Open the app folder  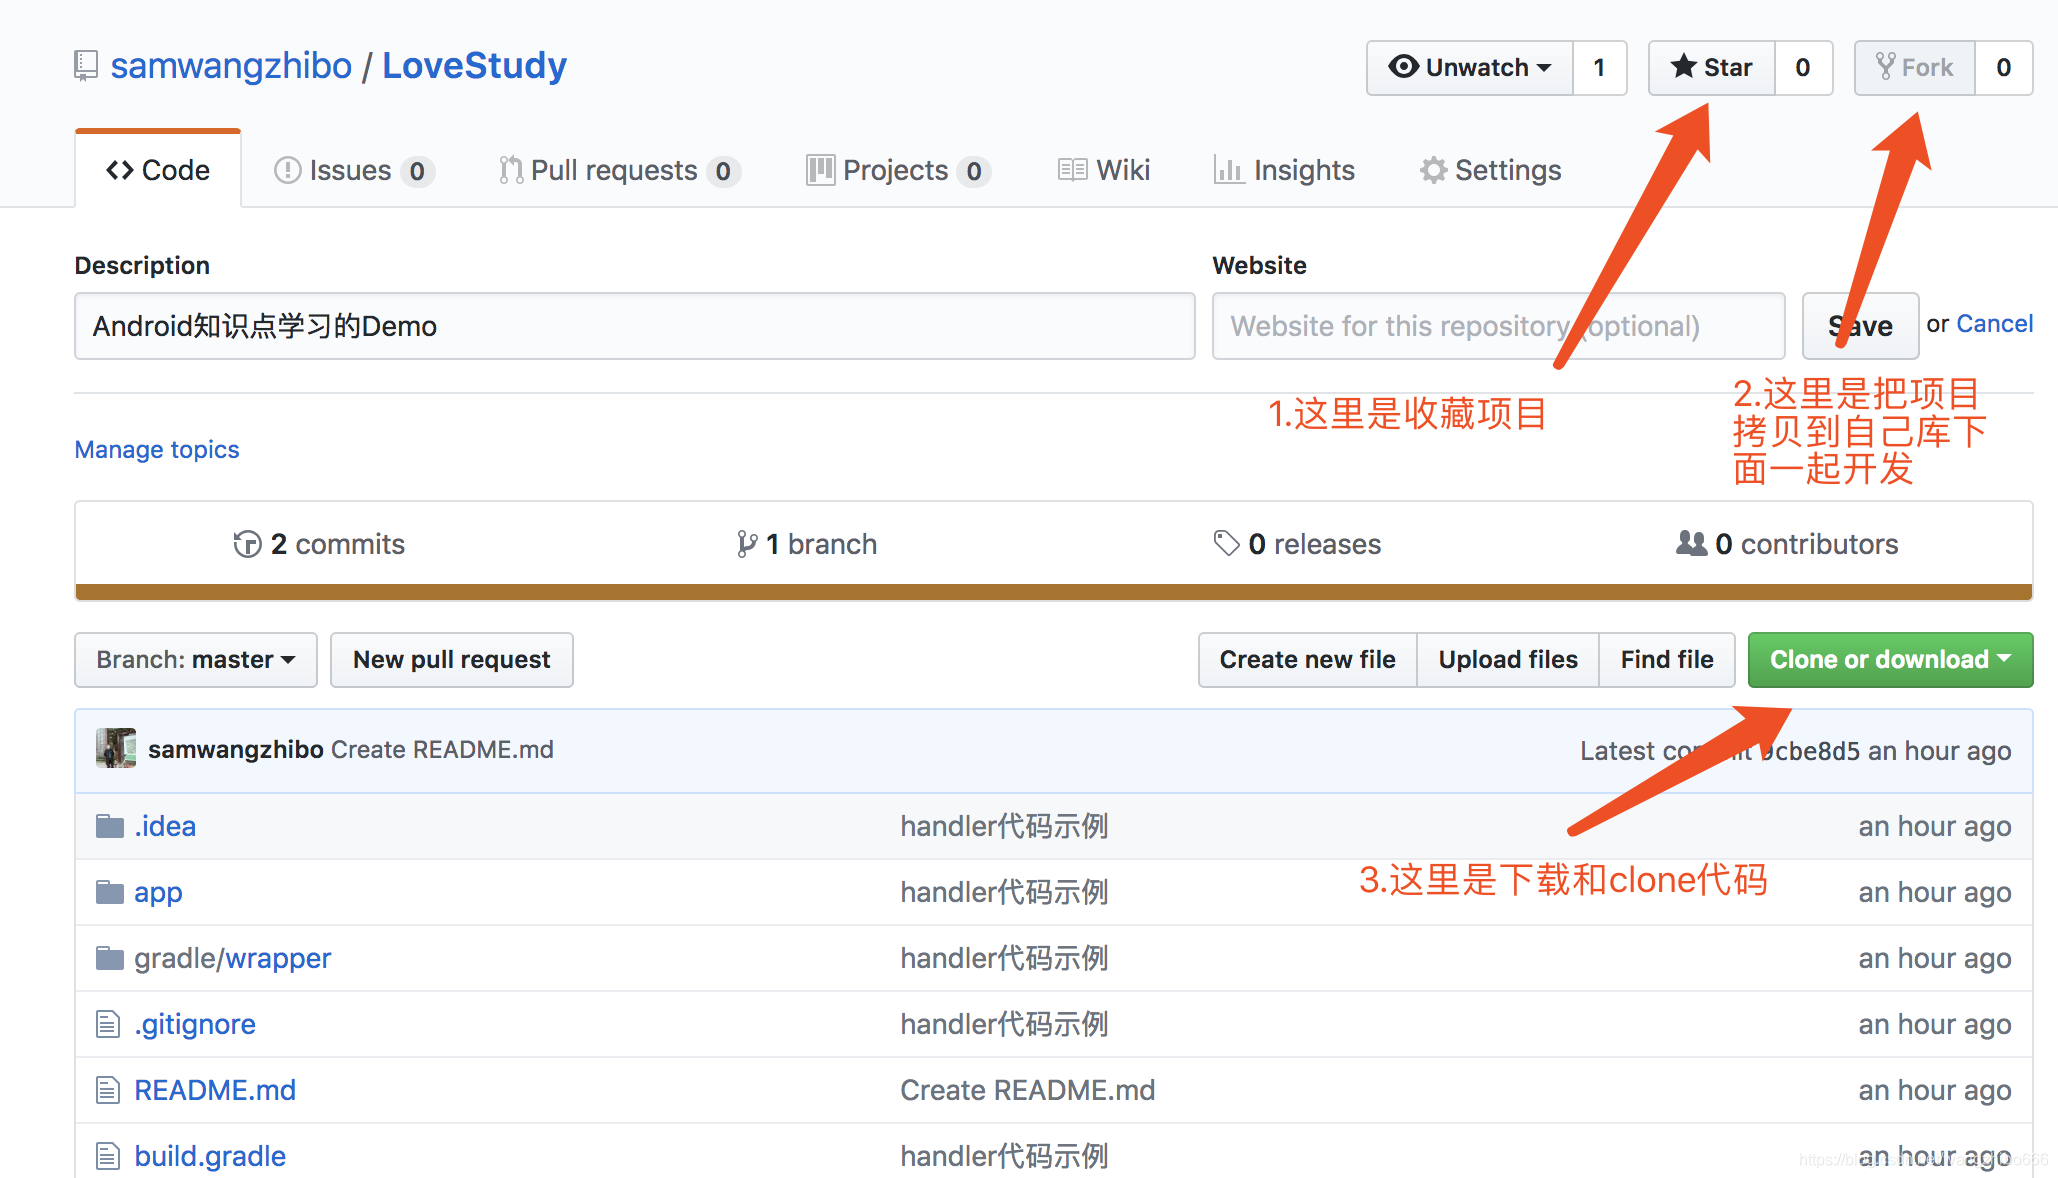point(158,892)
